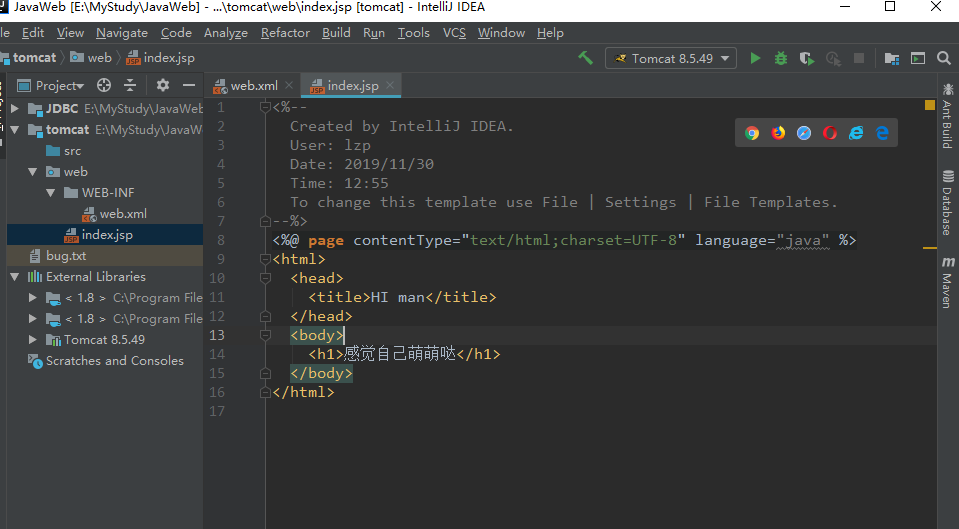This screenshot has height=529, width=959.
Task: Fold the body block at line 13
Action: point(265,335)
